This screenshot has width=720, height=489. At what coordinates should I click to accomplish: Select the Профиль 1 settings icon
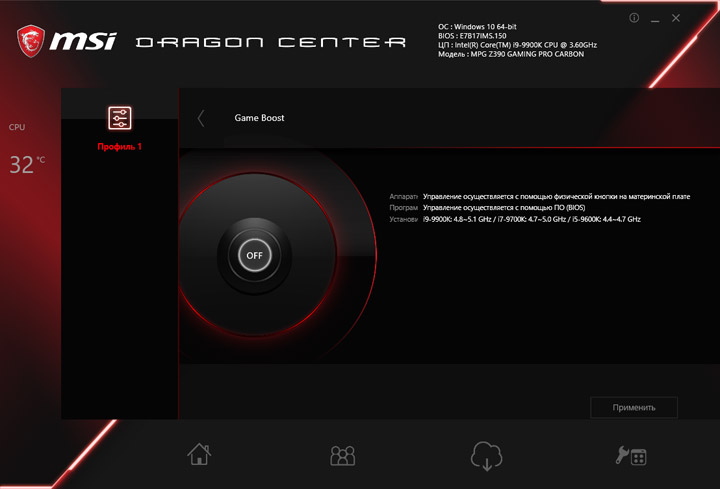click(x=120, y=118)
